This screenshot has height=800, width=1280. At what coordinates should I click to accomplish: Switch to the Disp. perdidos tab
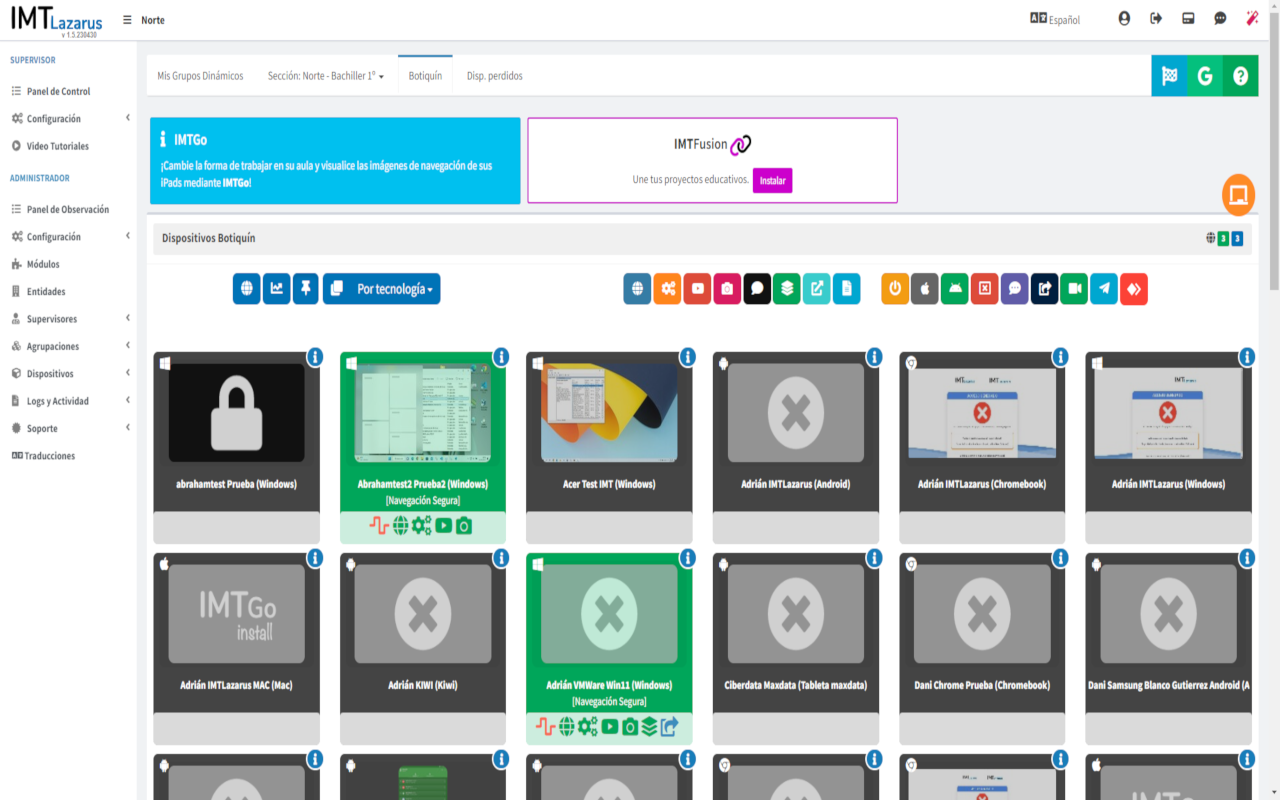coord(494,76)
